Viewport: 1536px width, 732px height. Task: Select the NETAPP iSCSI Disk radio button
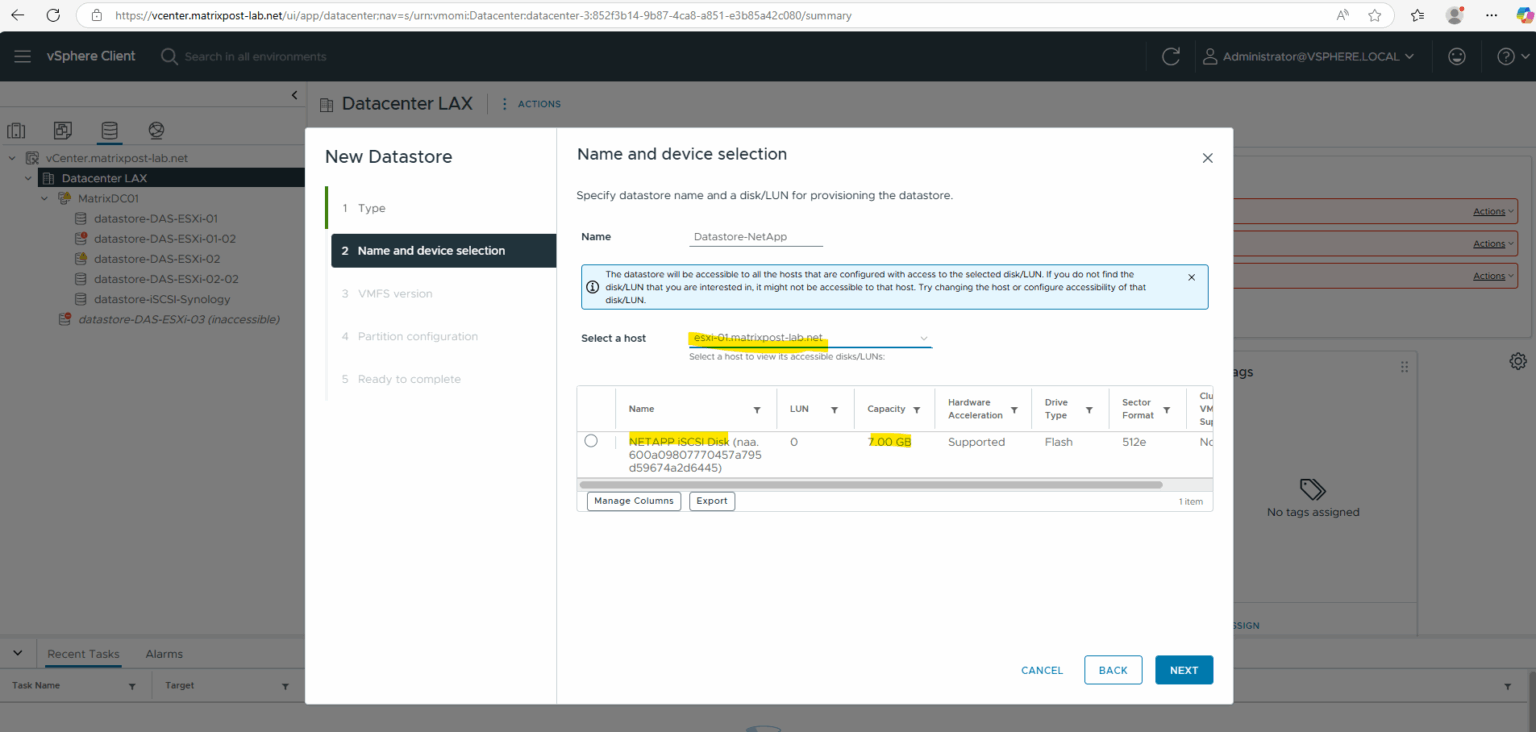(590, 440)
